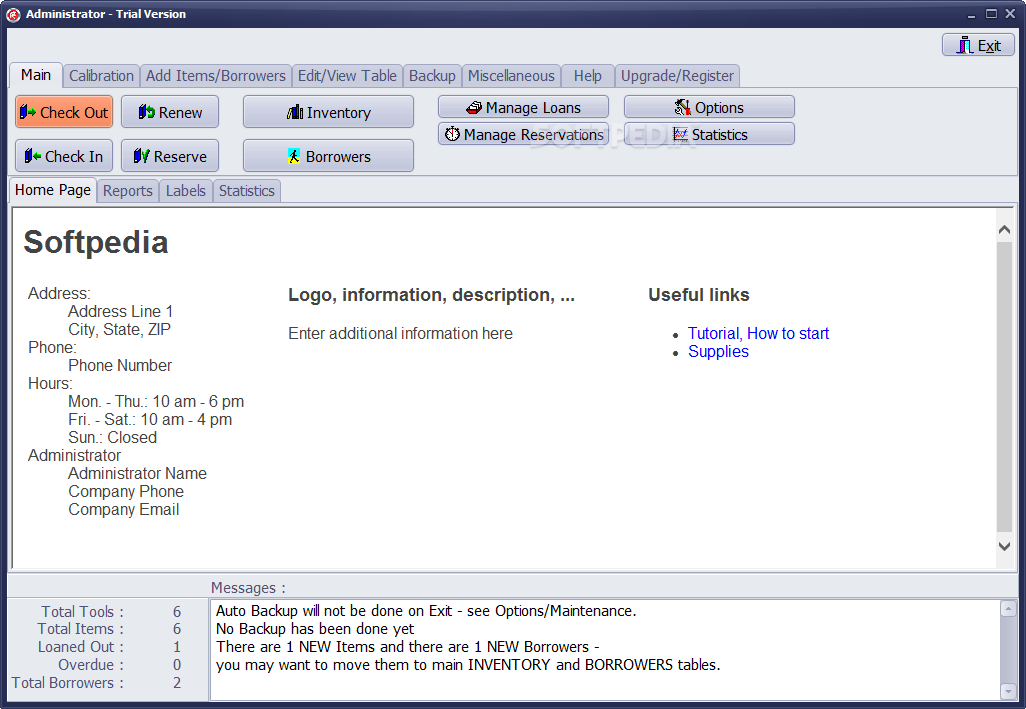Click the Check Out button
Image resolution: width=1026 pixels, height=709 pixels.
[64, 112]
